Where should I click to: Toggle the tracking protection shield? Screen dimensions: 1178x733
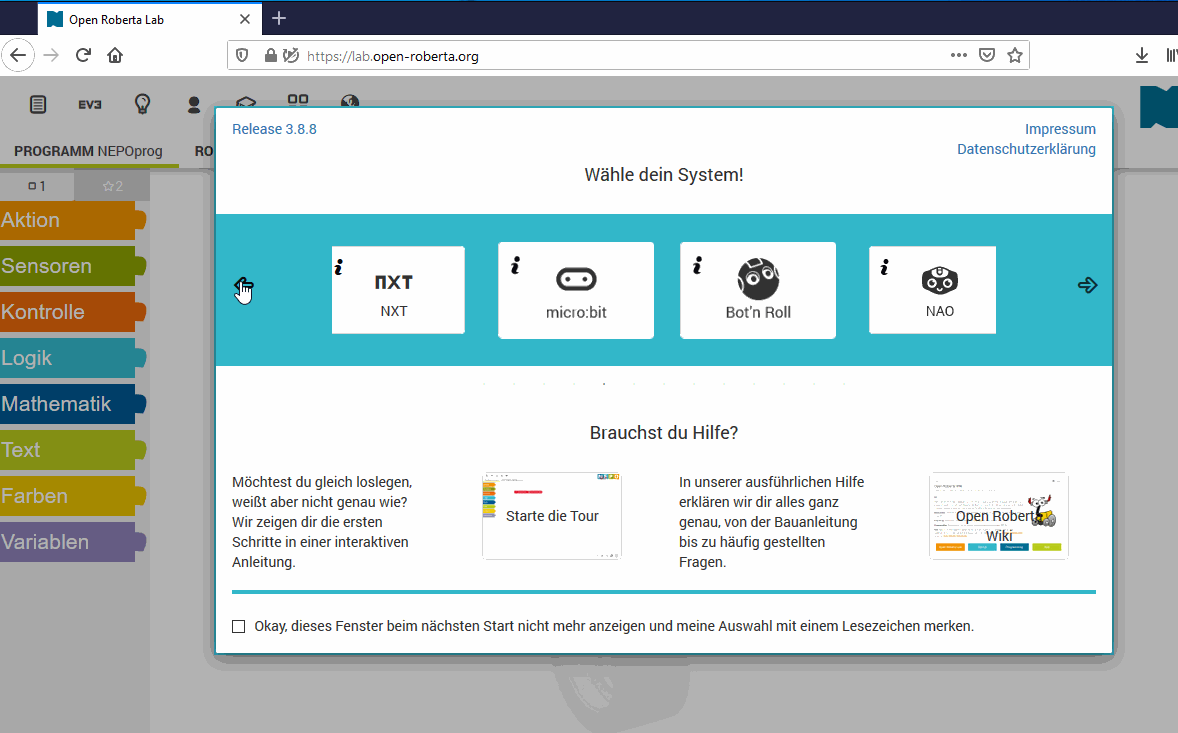[242, 55]
